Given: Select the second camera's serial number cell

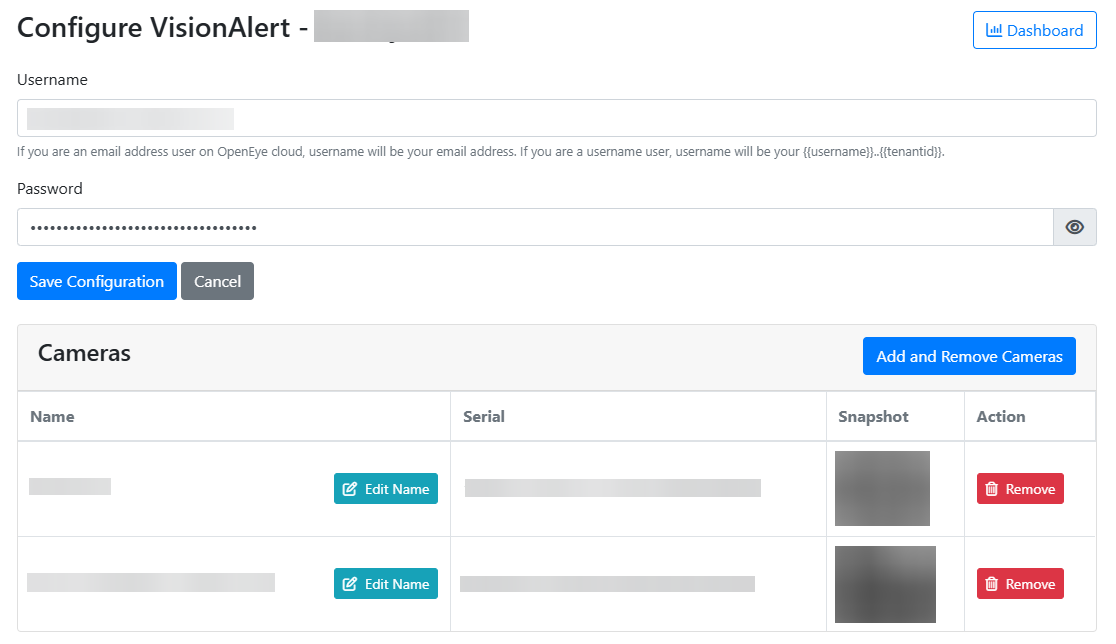Looking at the screenshot, I should click(607, 584).
